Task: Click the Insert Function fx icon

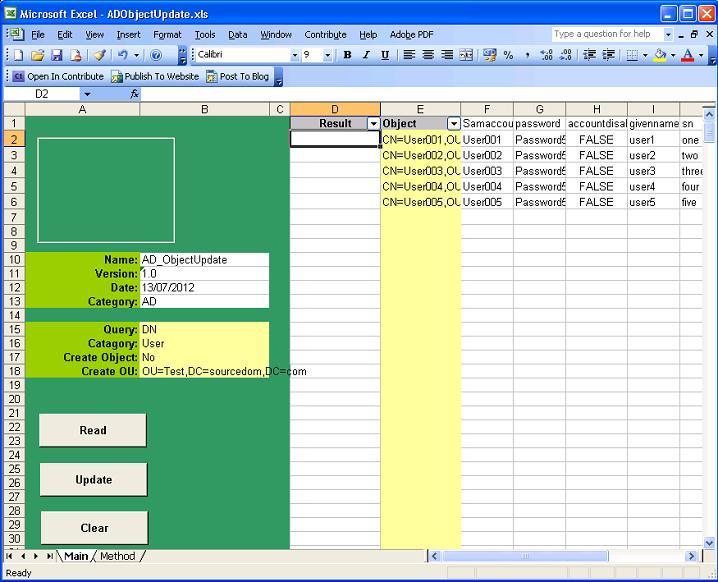Action: (x=135, y=94)
